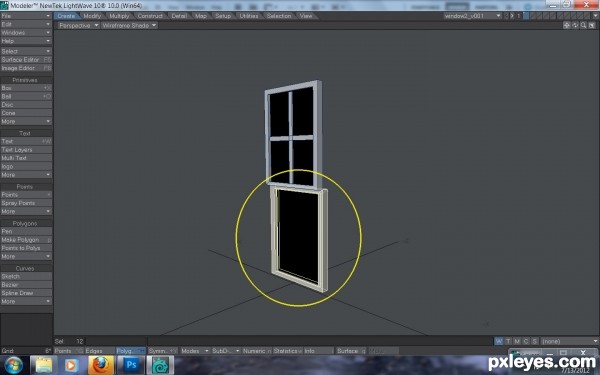The image size is (600, 375).
Task: Open the Wireframe Shade display dropdown
Action: pyautogui.click(x=129, y=25)
